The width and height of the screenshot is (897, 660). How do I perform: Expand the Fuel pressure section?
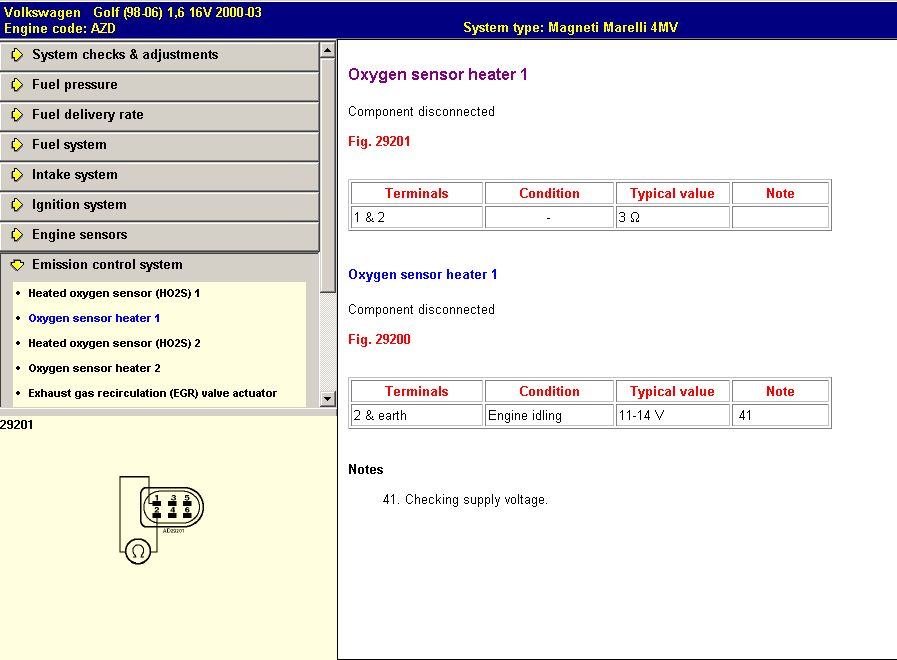pyautogui.click(x=75, y=85)
